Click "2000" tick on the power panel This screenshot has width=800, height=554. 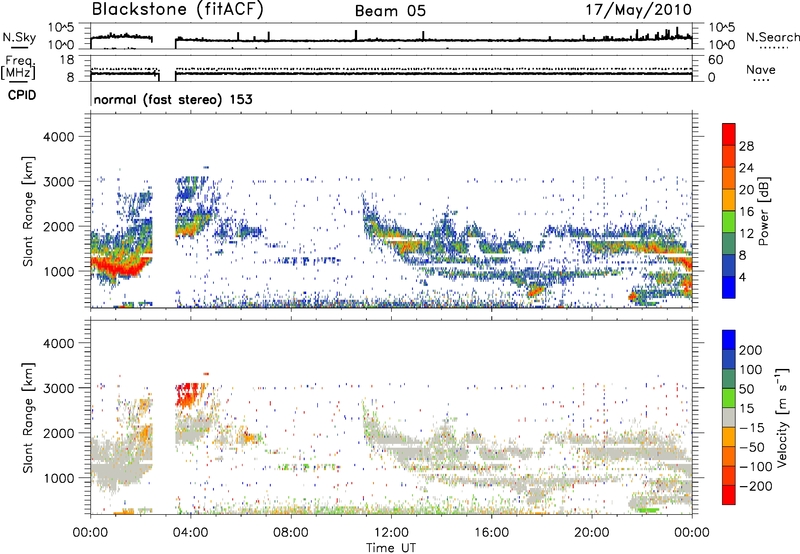coord(58,226)
